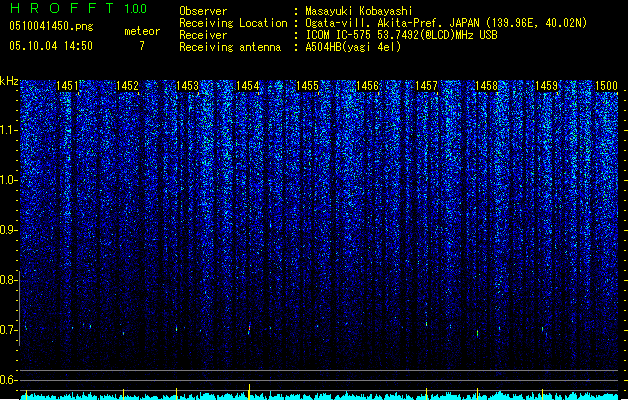Click the 0.6 kHz frequency axis label

[x=7, y=380]
